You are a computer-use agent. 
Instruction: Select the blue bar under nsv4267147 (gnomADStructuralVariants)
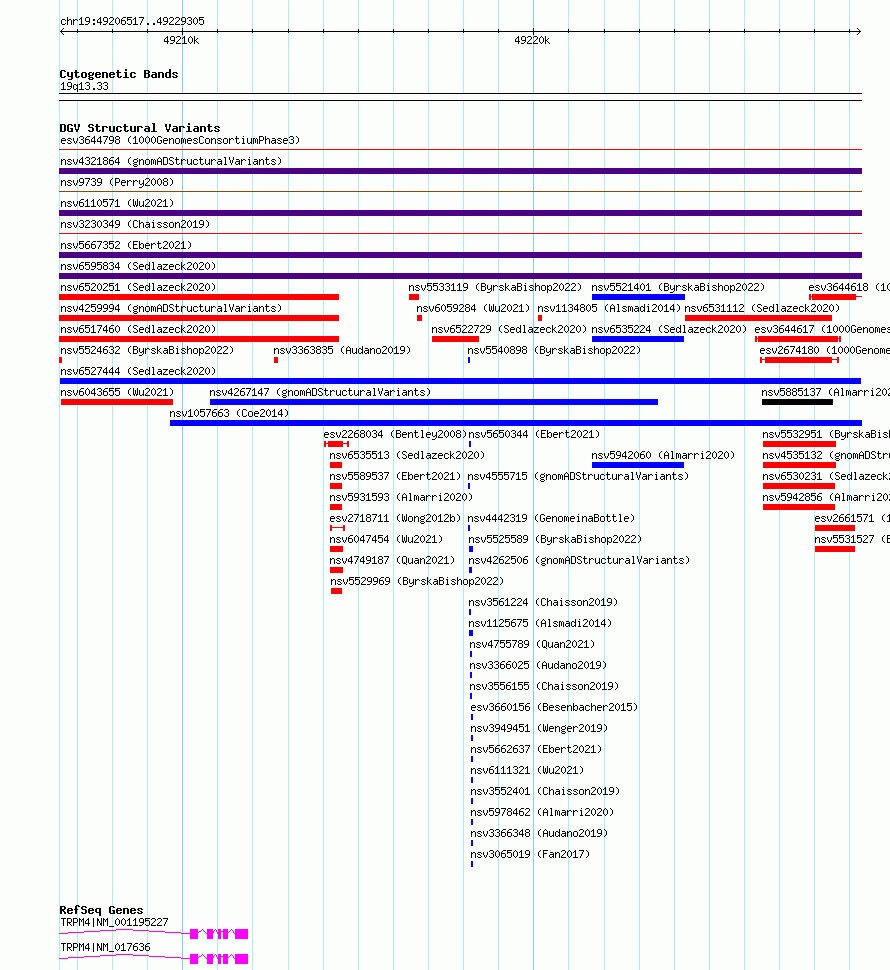434,402
